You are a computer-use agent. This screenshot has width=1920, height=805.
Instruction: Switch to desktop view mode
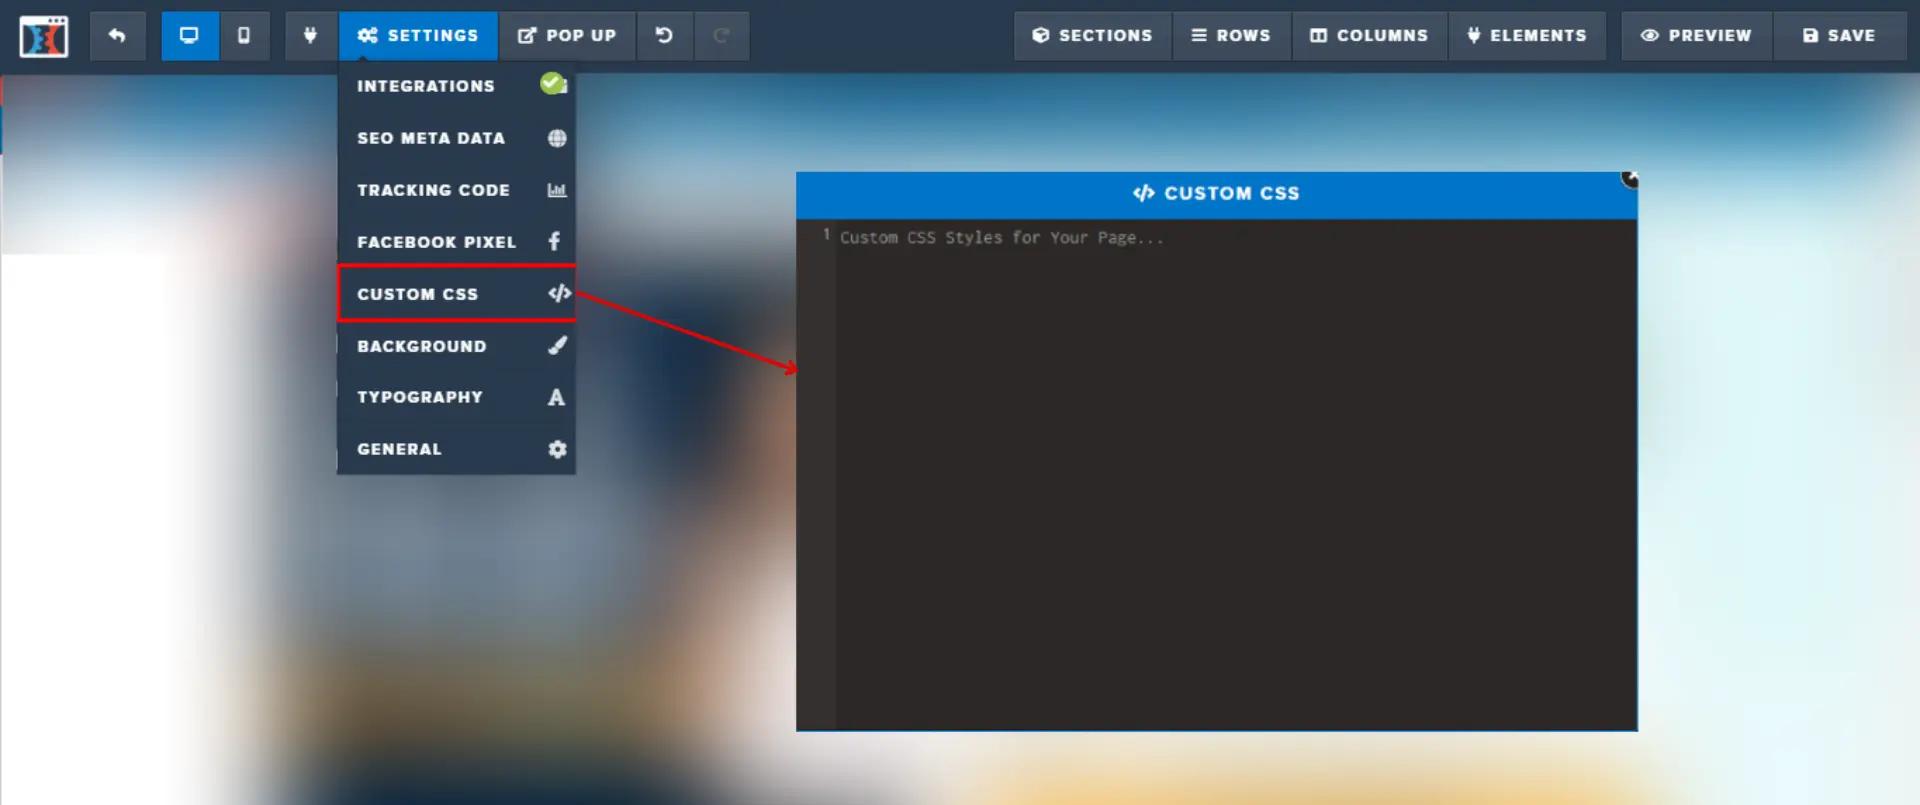189,36
